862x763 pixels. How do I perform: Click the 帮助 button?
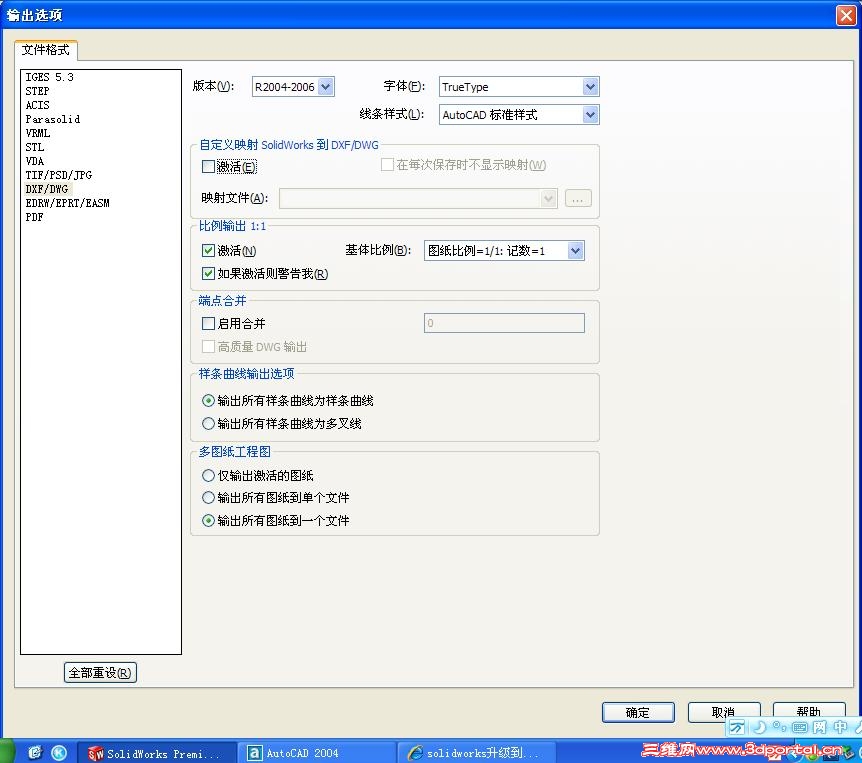pyautogui.click(x=809, y=710)
